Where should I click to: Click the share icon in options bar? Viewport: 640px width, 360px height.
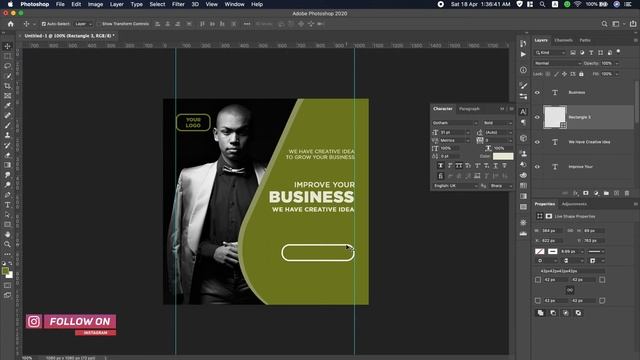[633, 24]
